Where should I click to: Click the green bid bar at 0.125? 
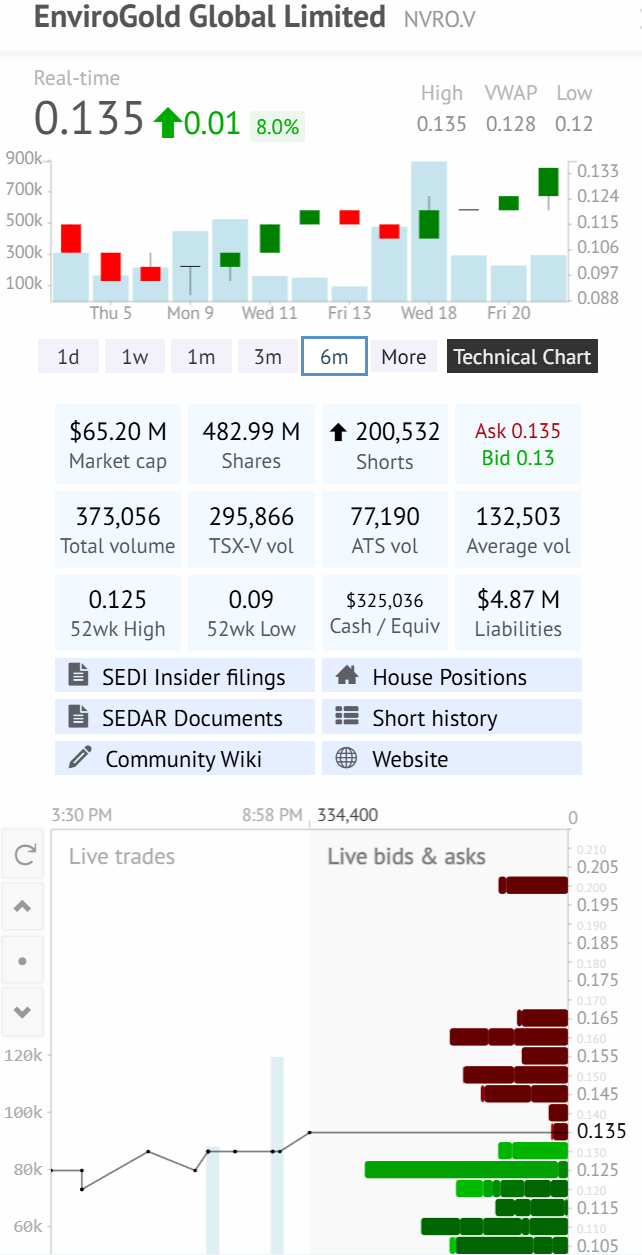click(460, 1170)
